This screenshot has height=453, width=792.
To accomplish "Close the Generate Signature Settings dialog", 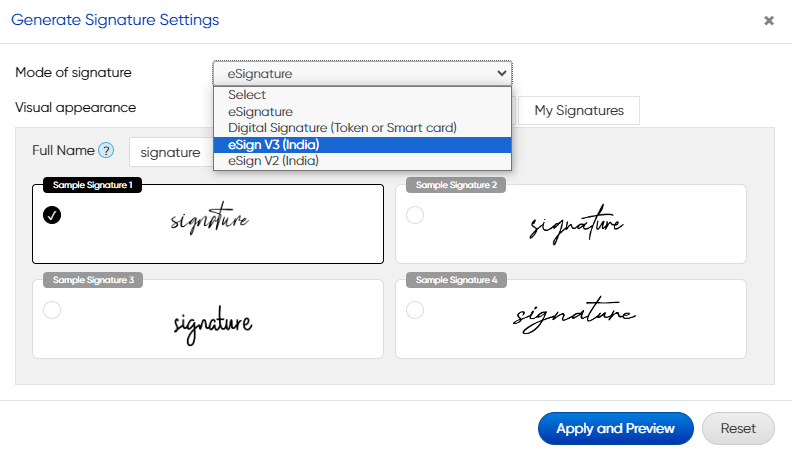I will 769,20.
